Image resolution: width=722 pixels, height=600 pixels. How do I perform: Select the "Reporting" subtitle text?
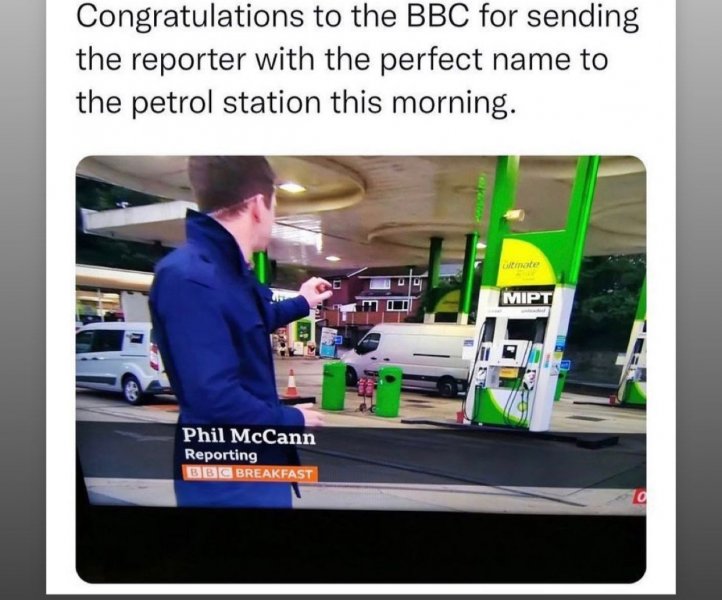221,455
